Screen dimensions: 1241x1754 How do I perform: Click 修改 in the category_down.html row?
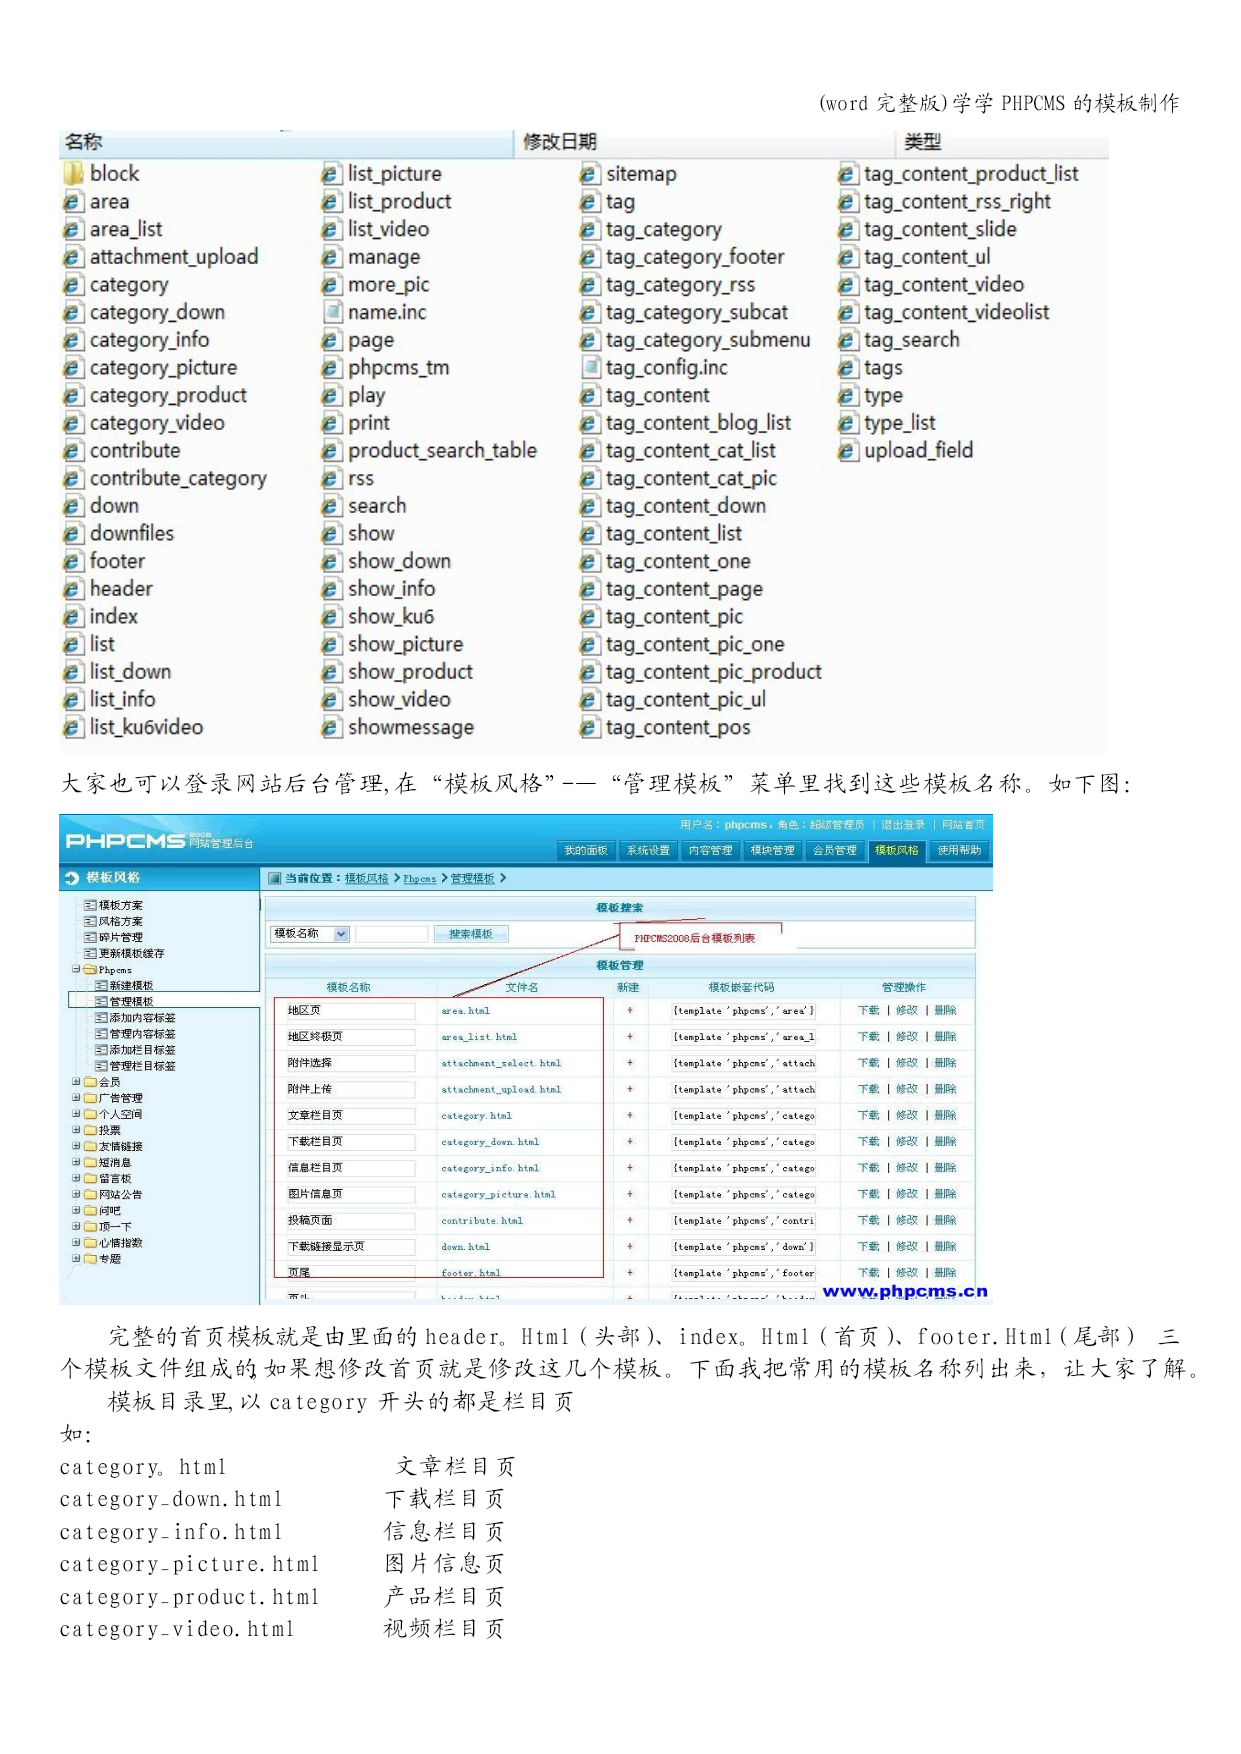point(907,1142)
